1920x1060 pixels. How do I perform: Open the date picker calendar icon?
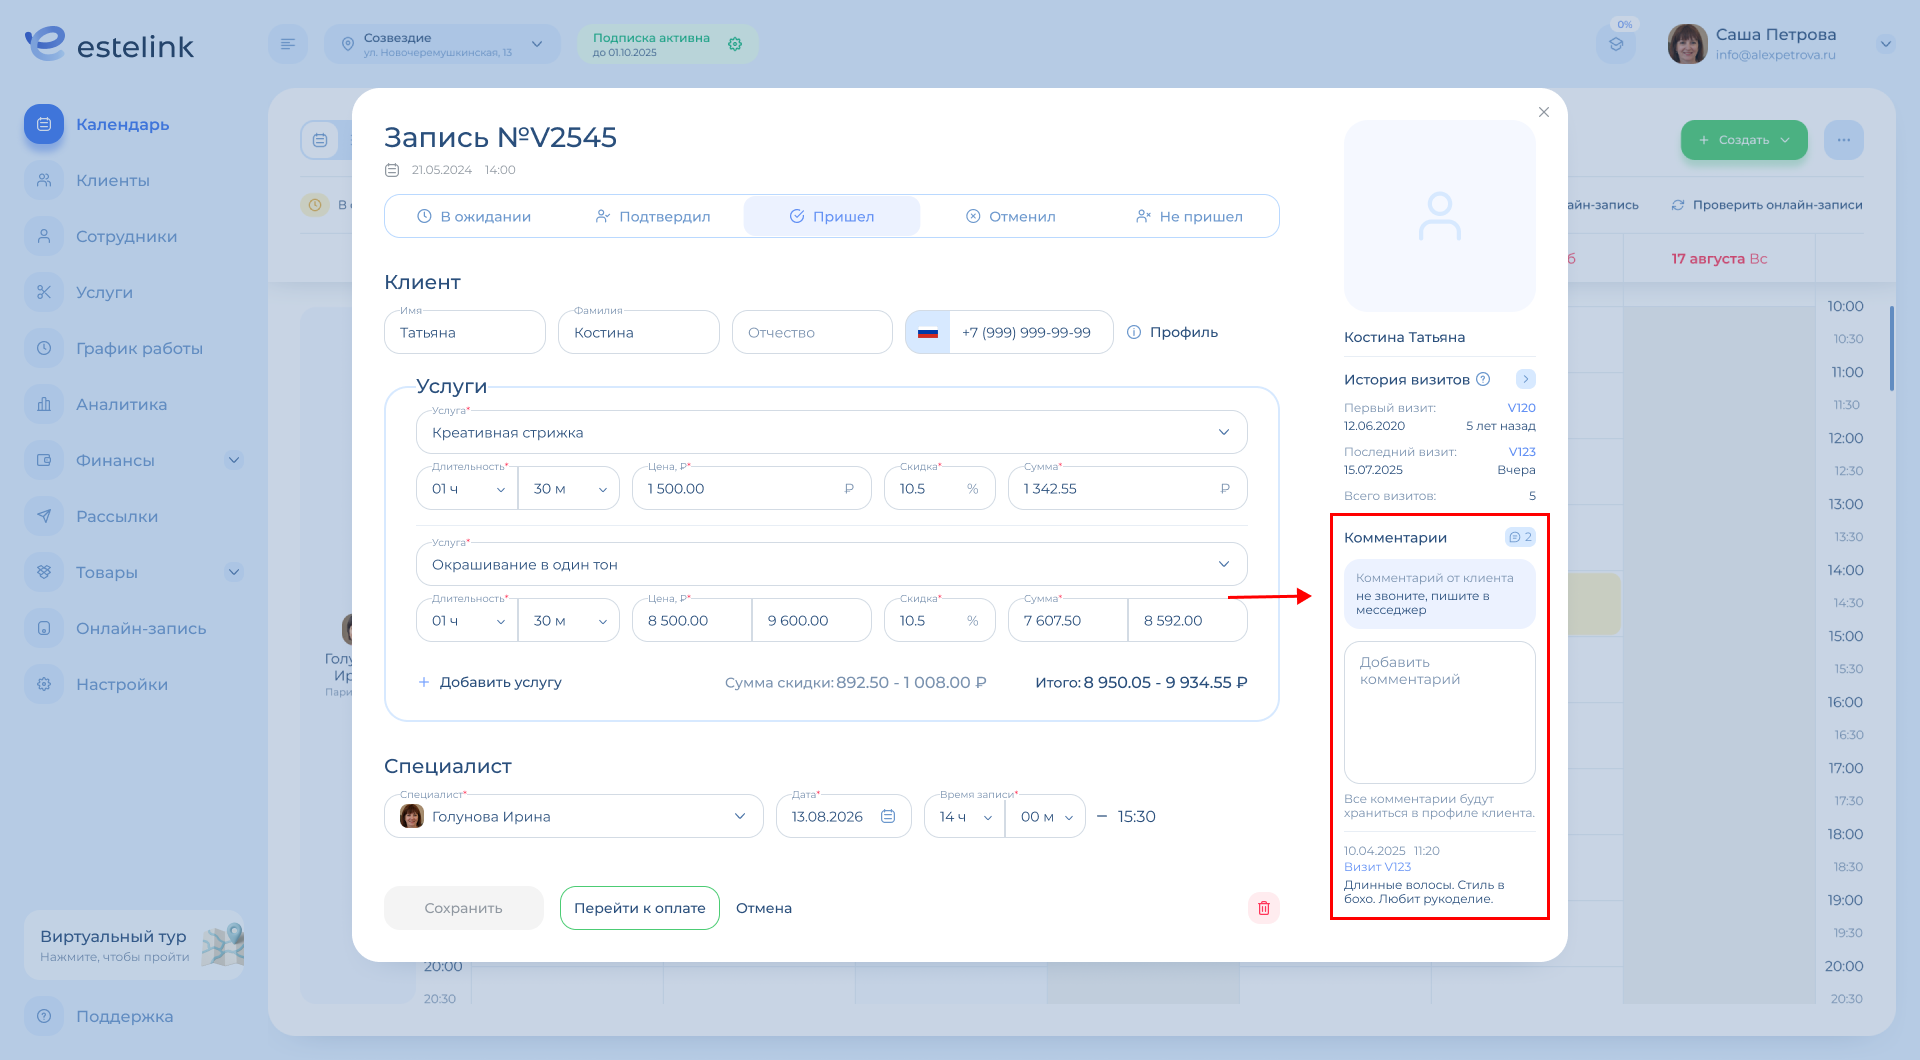[888, 817]
